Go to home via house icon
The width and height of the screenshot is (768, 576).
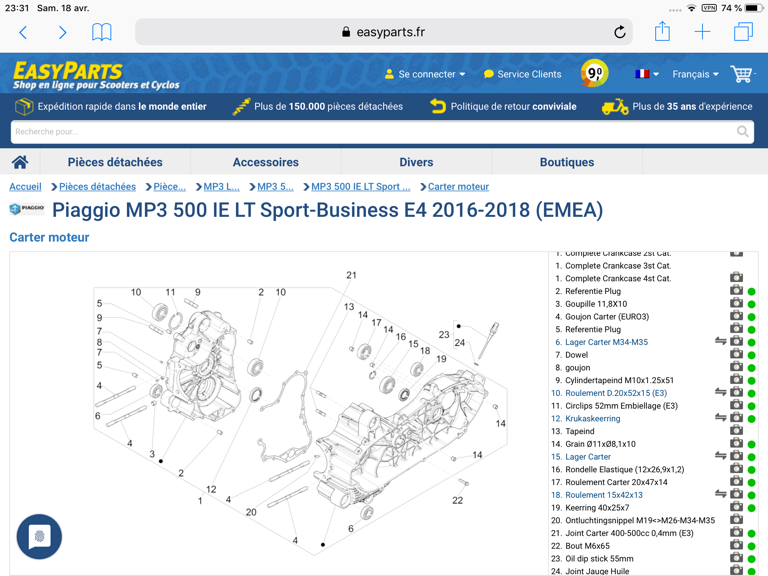click(20, 162)
